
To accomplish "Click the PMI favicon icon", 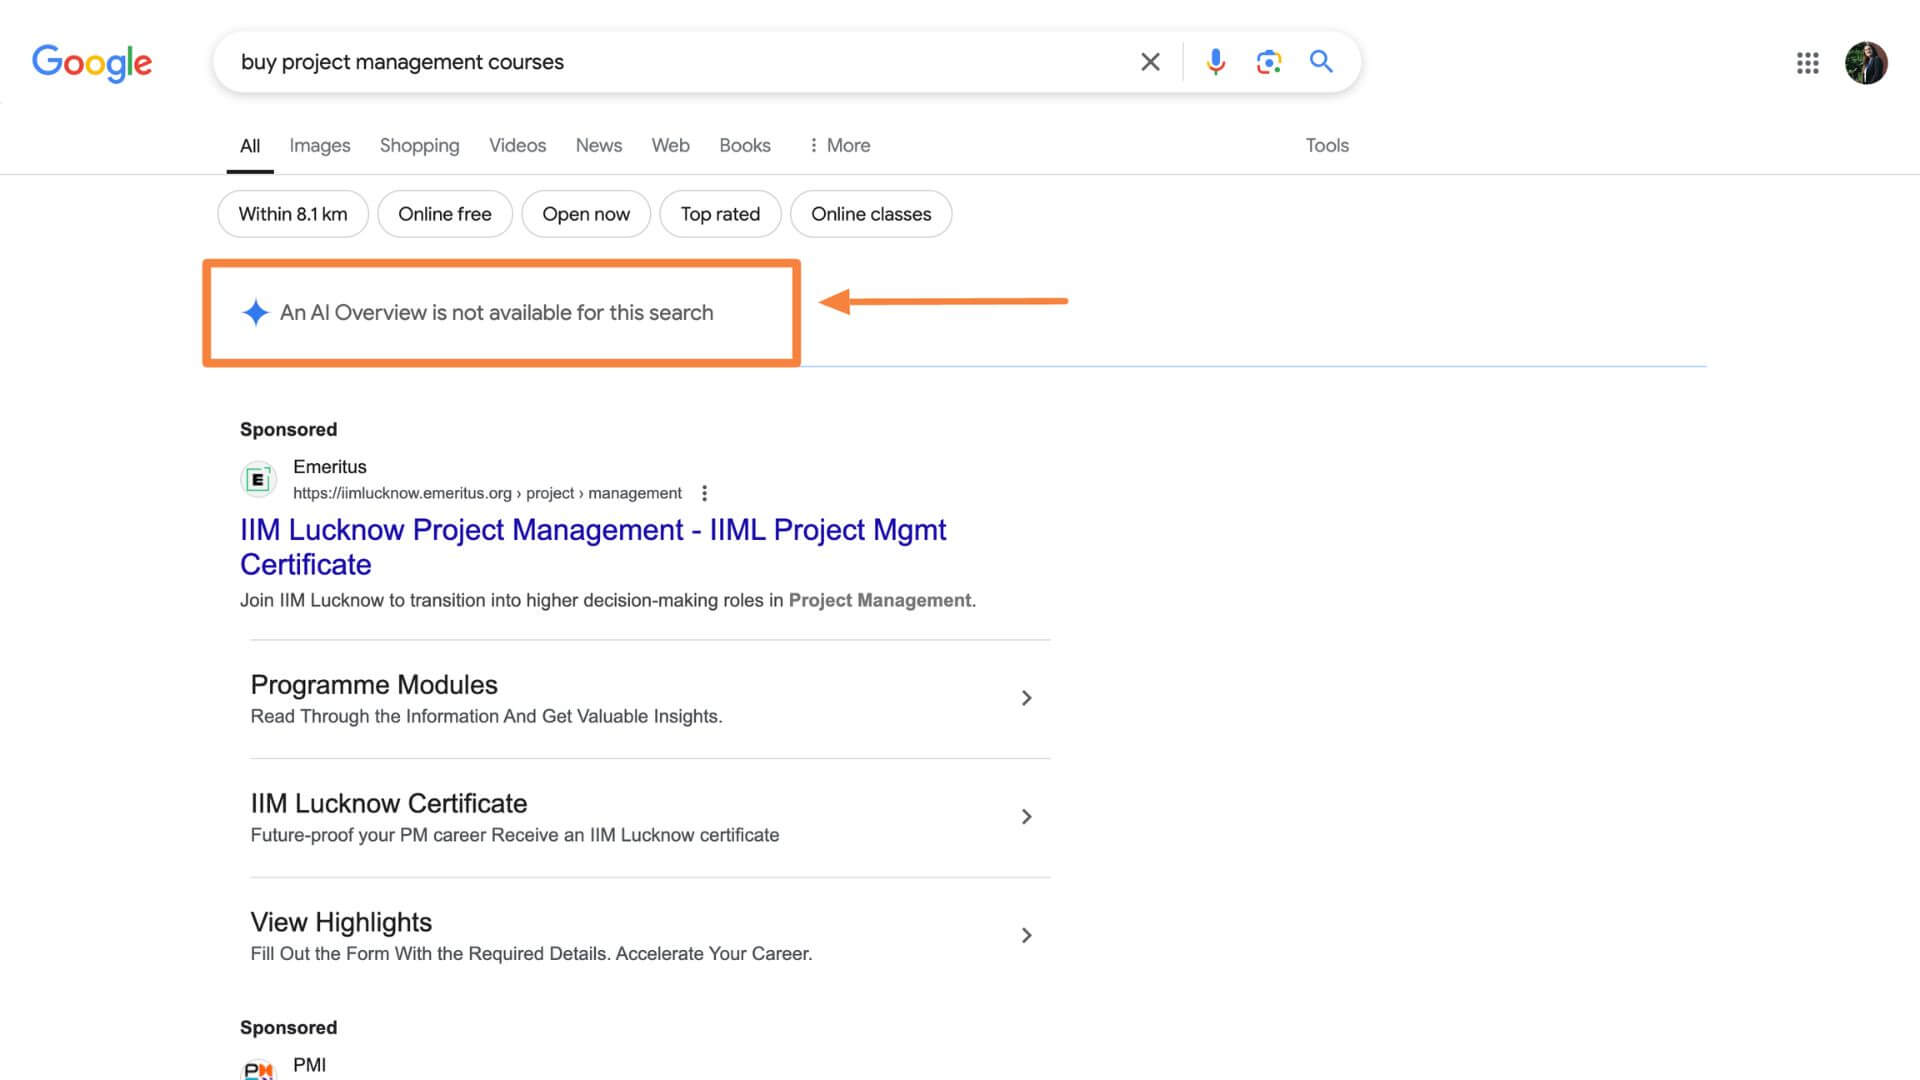I will coord(258,1069).
